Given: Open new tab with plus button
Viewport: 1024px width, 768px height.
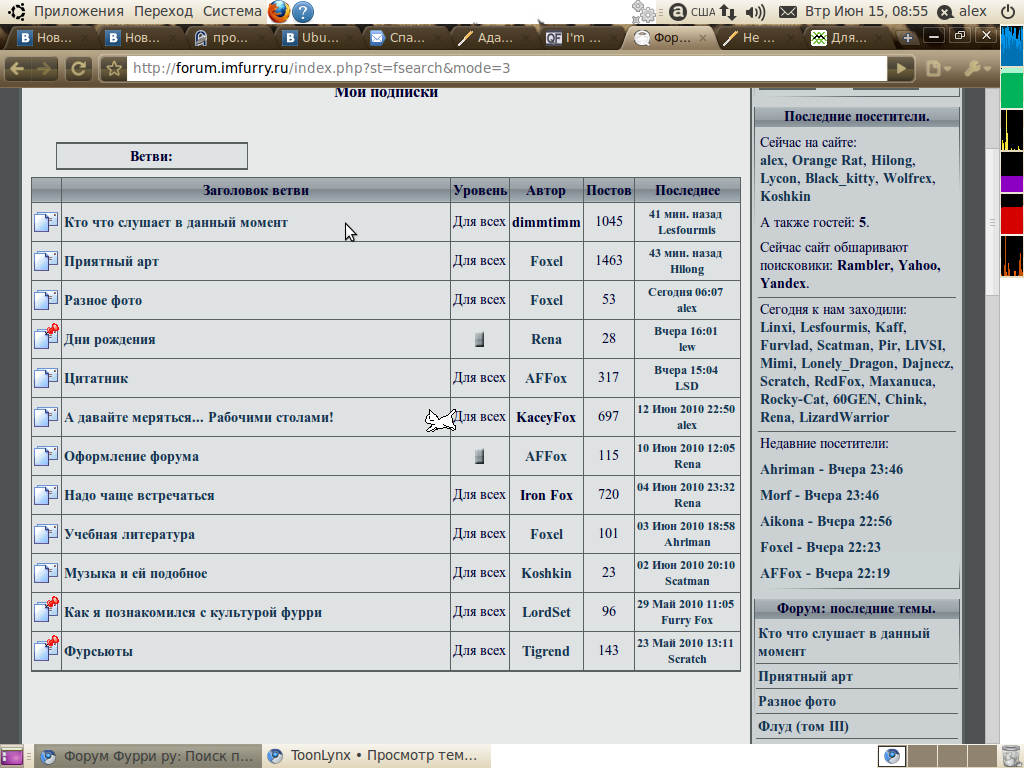Looking at the screenshot, I should coord(908,38).
